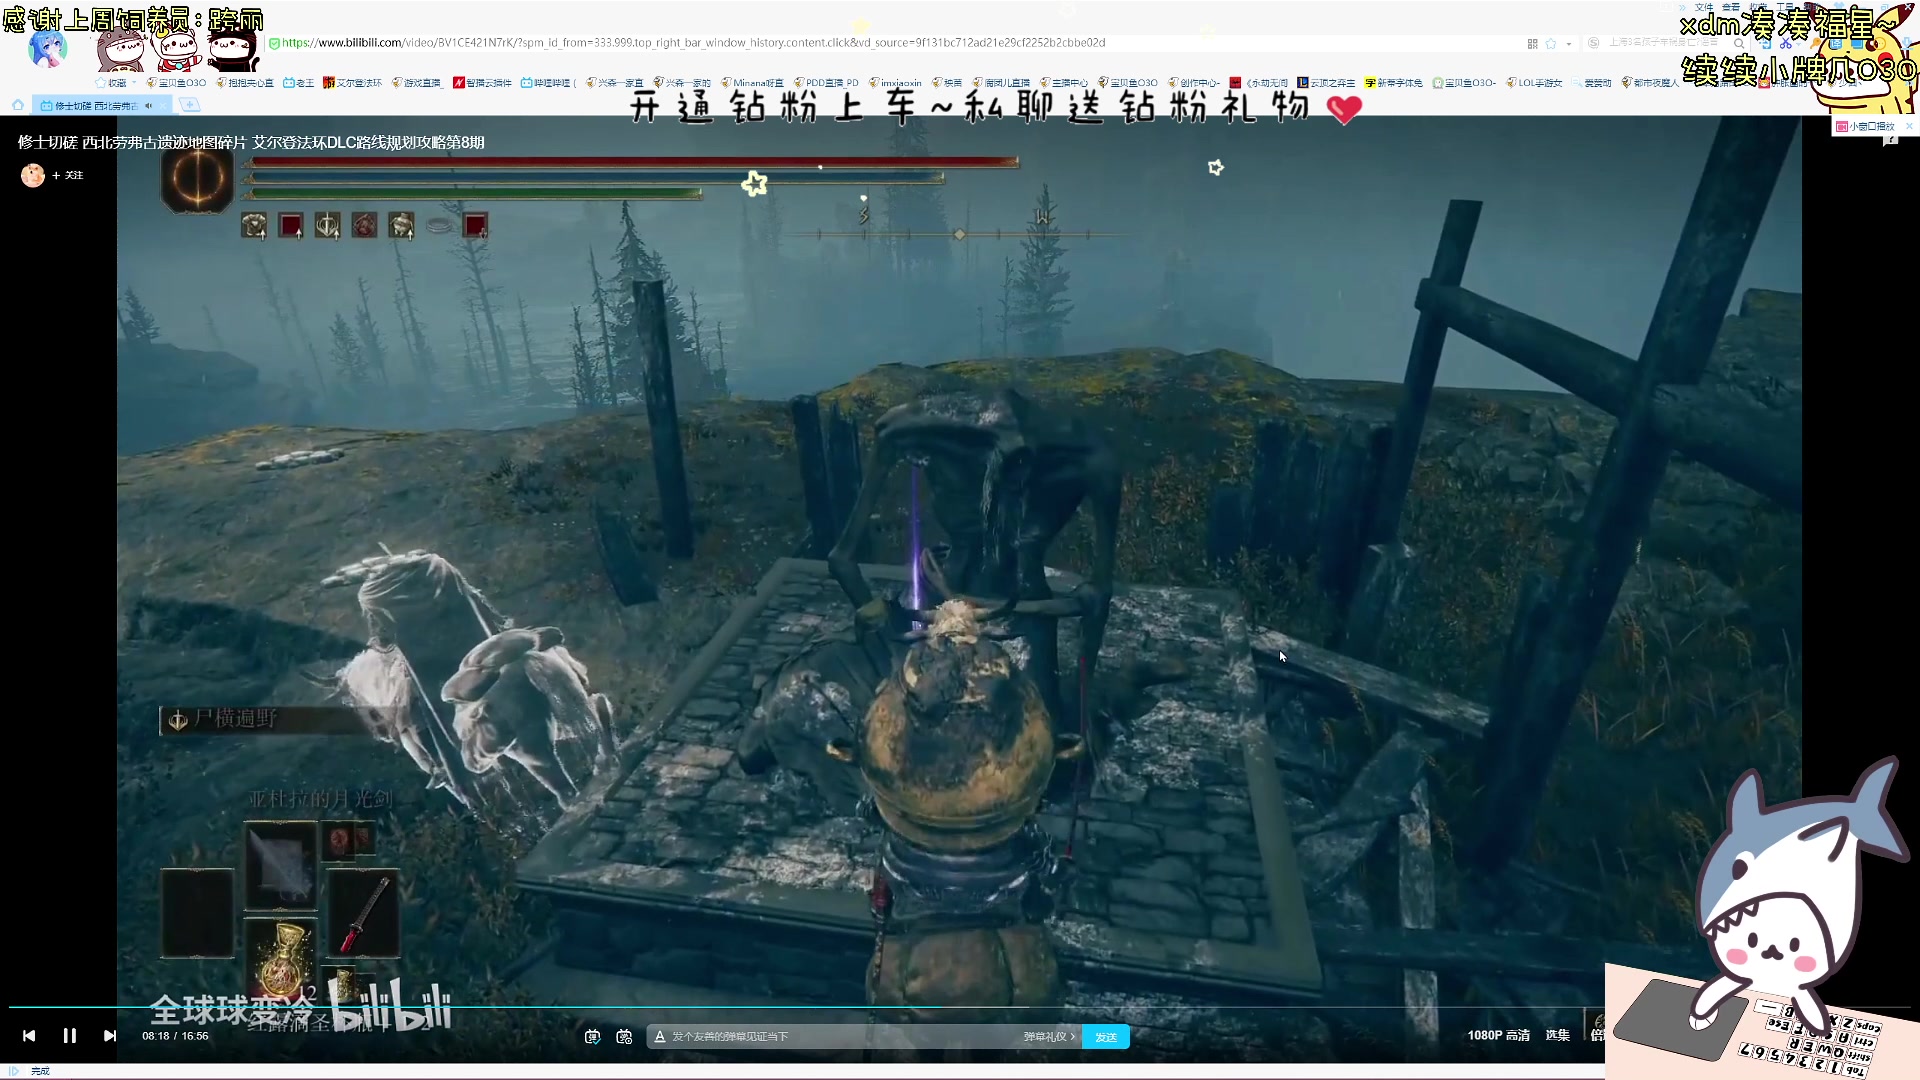Star this page as favorite
The width and height of the screenshot is (1920, 1080).
(1551, 44)
